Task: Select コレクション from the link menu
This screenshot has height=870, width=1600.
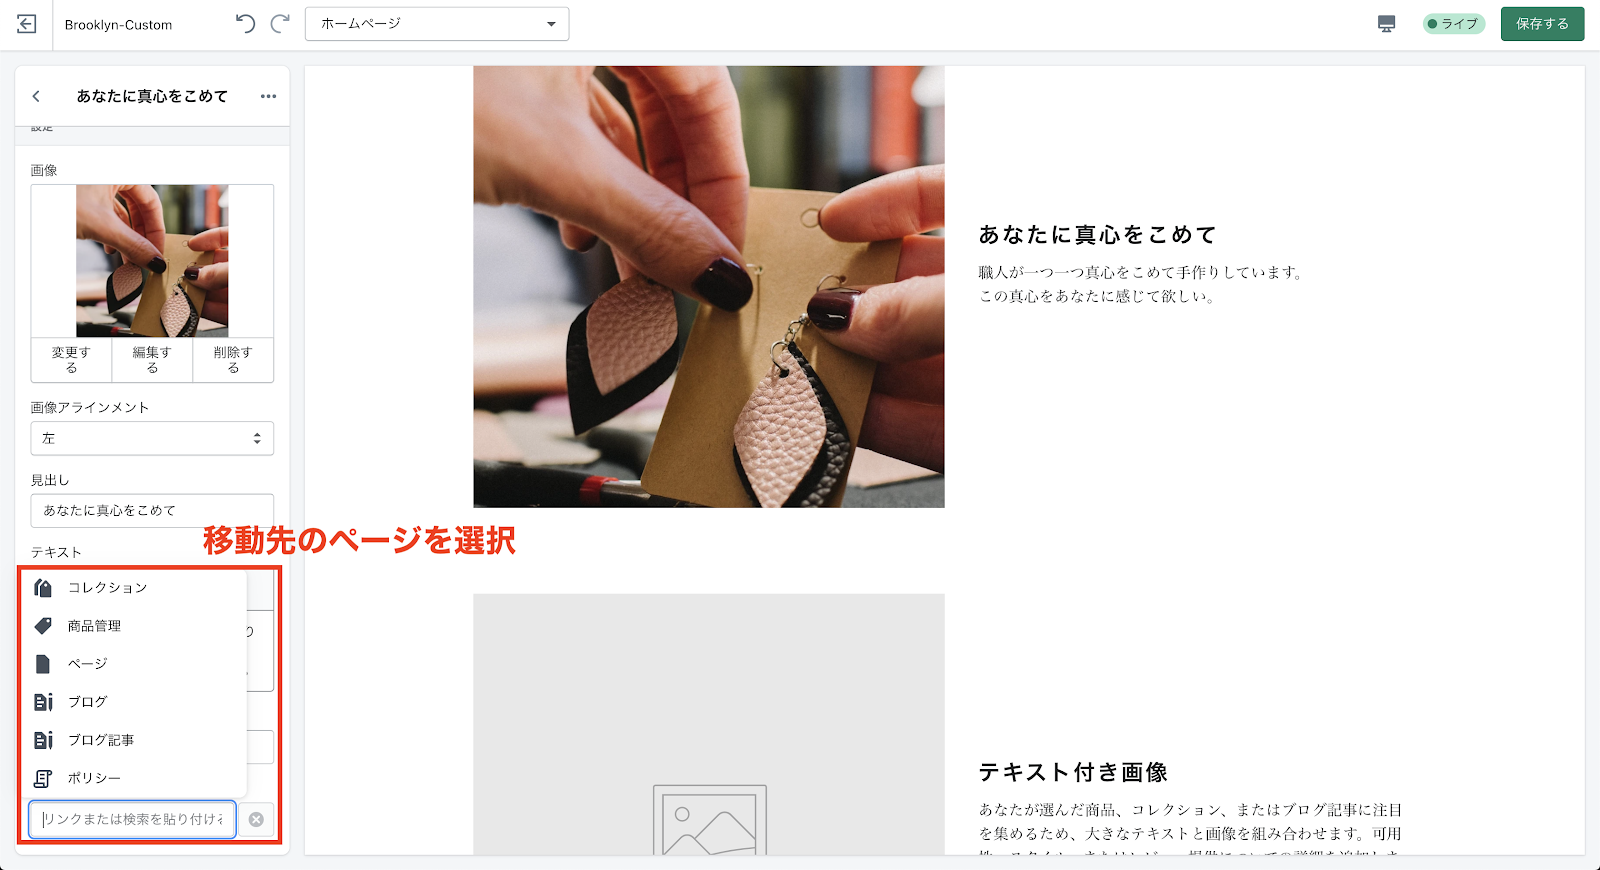Action: coord(107,588)
